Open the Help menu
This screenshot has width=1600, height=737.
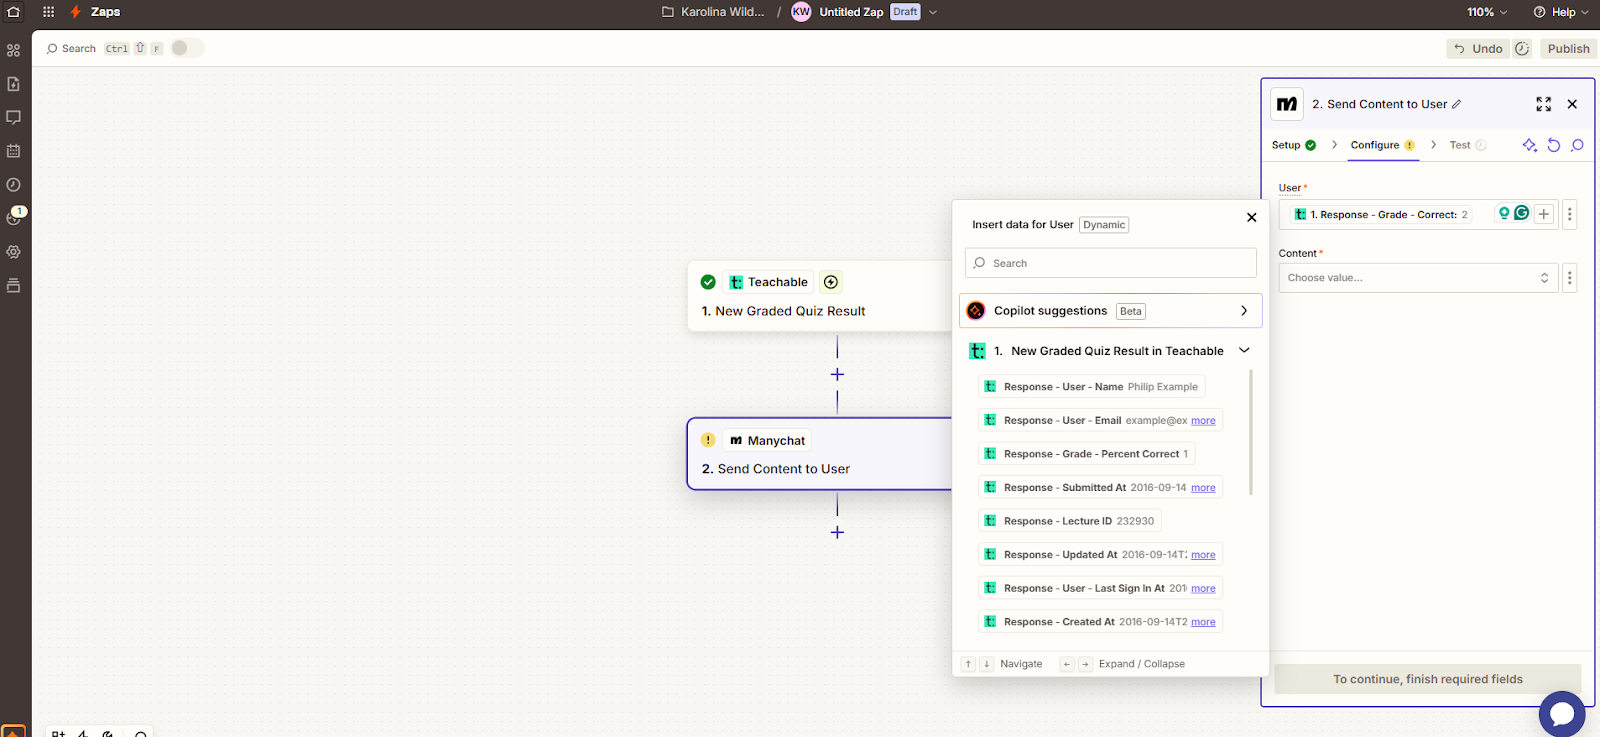click(x=1561, y=12)
